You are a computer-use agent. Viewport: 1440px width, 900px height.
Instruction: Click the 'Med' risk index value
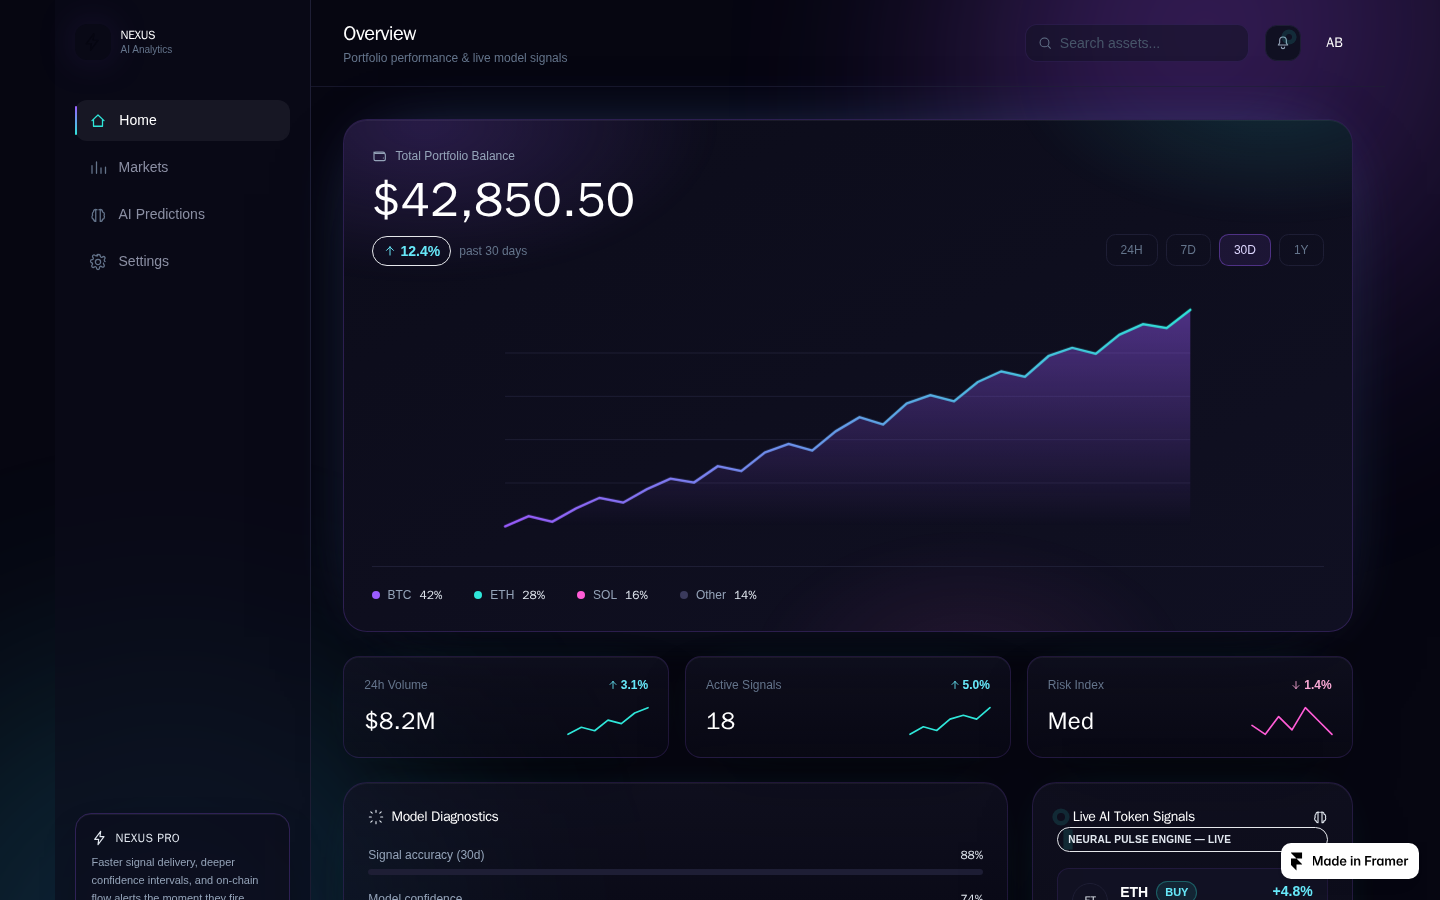pyautogui.click(x=1071, y=721)
